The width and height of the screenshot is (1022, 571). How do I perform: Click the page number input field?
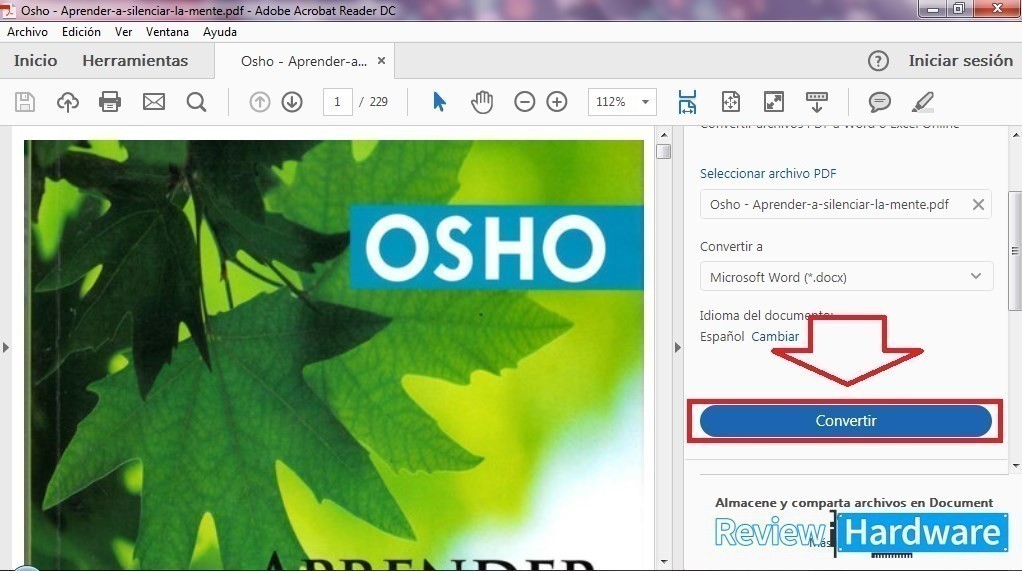[x=338, y=102]
